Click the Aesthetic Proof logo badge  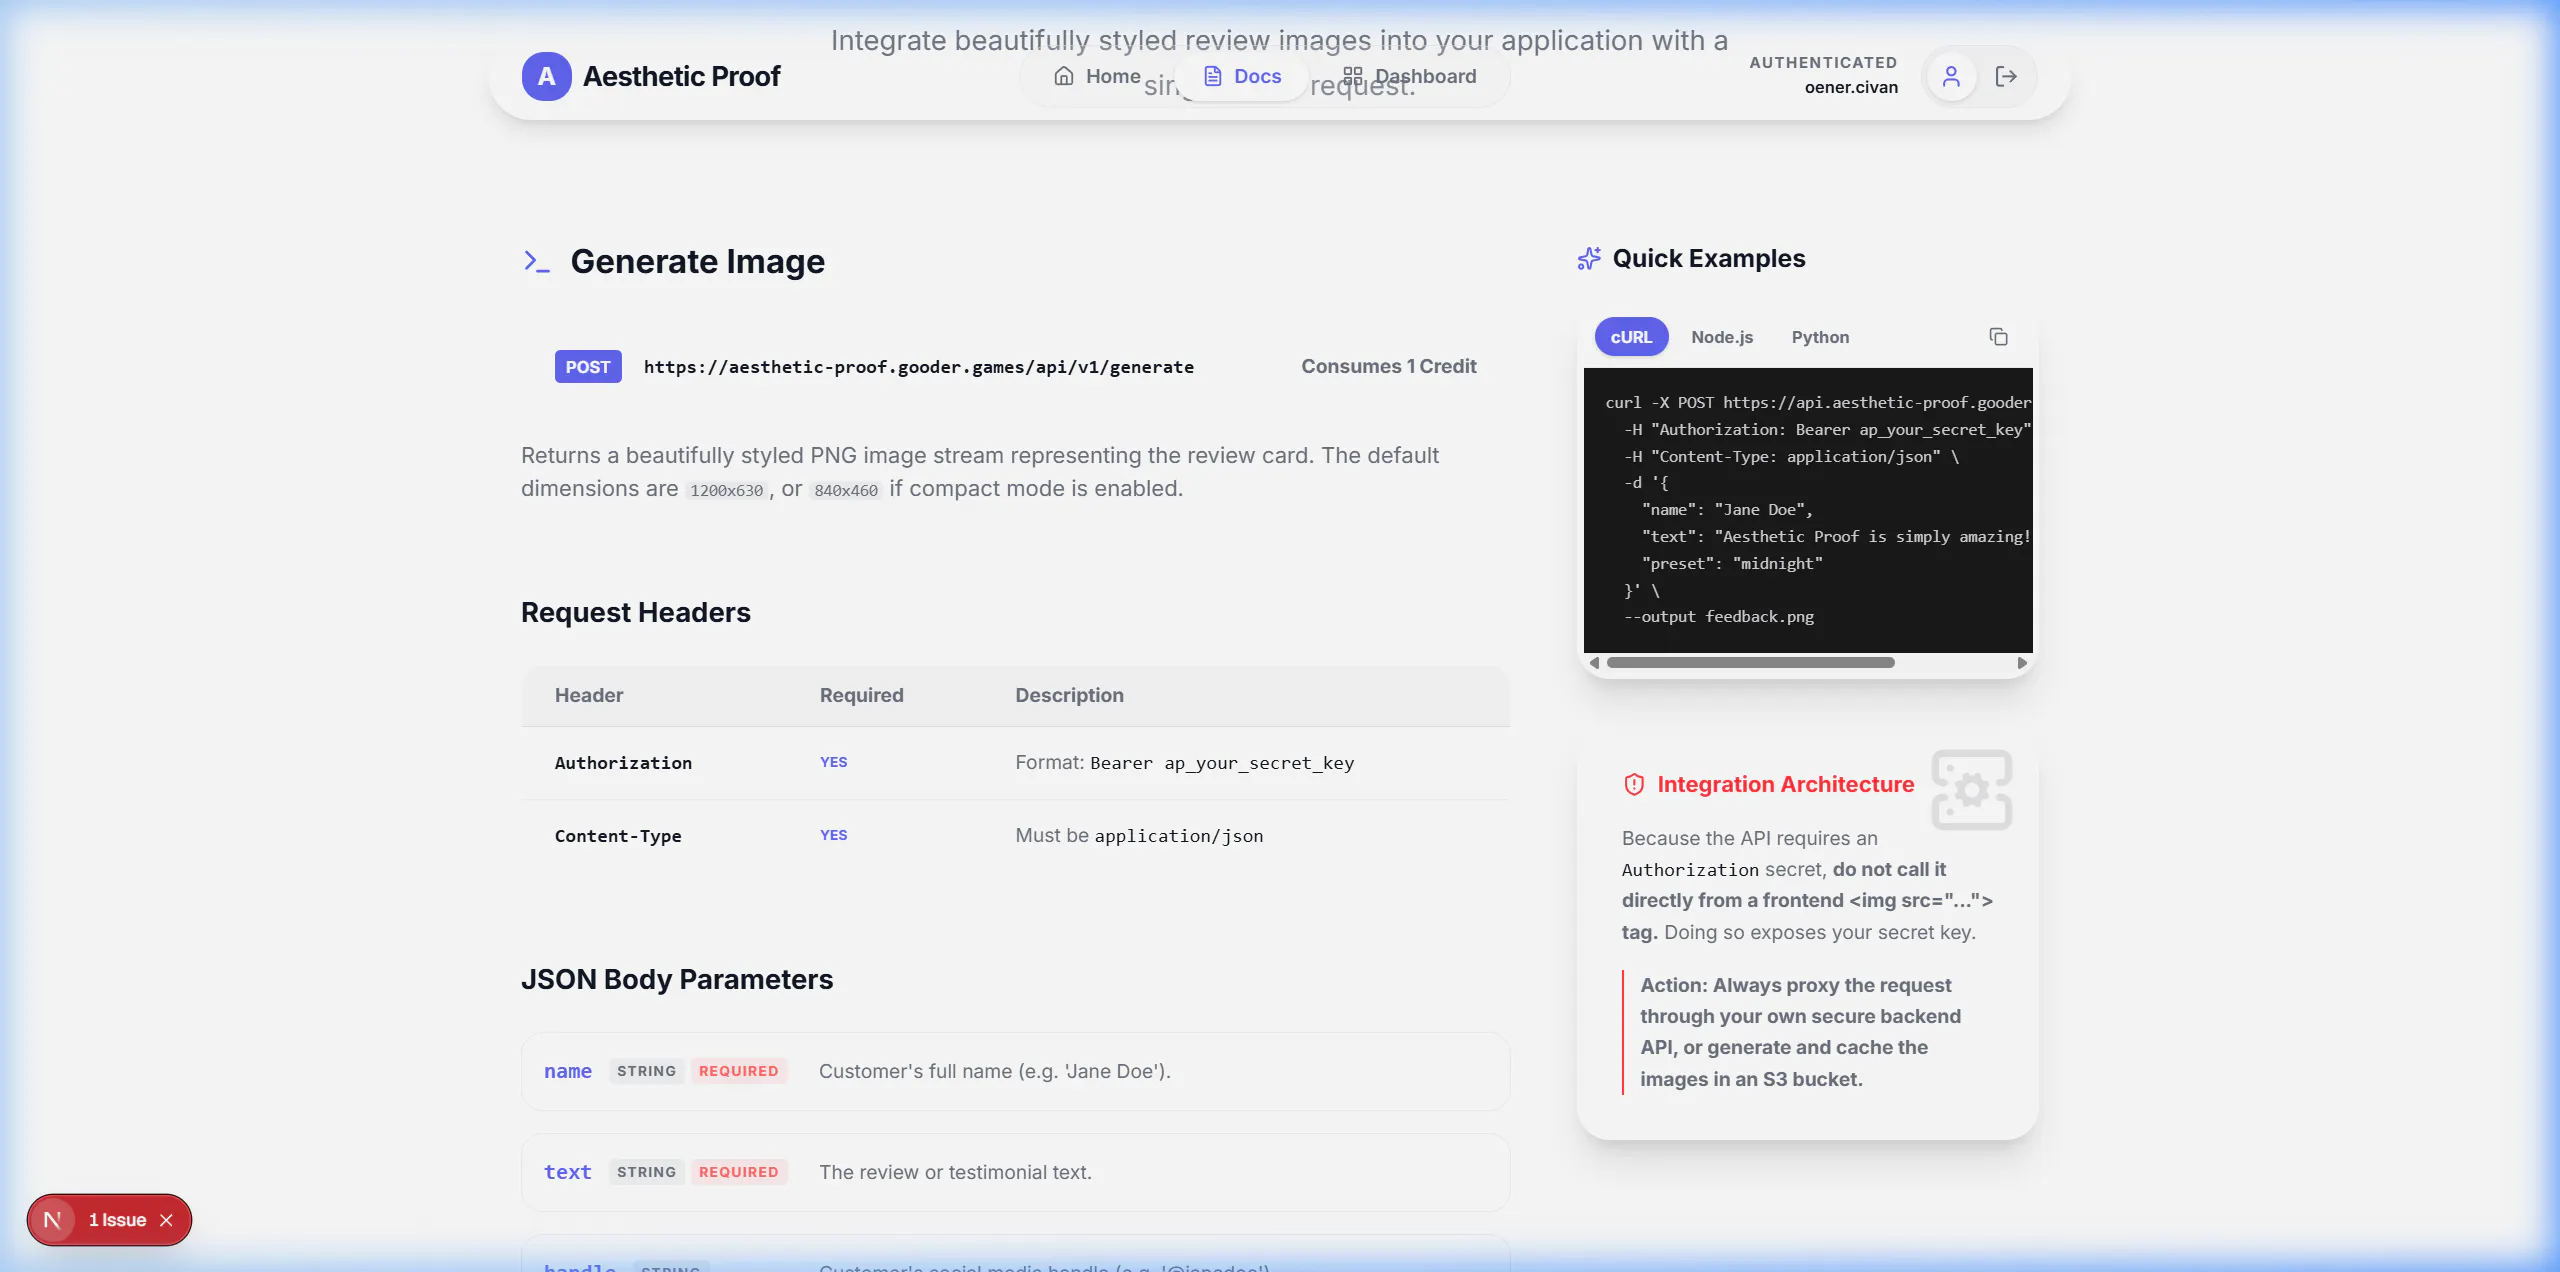(546, 76)
